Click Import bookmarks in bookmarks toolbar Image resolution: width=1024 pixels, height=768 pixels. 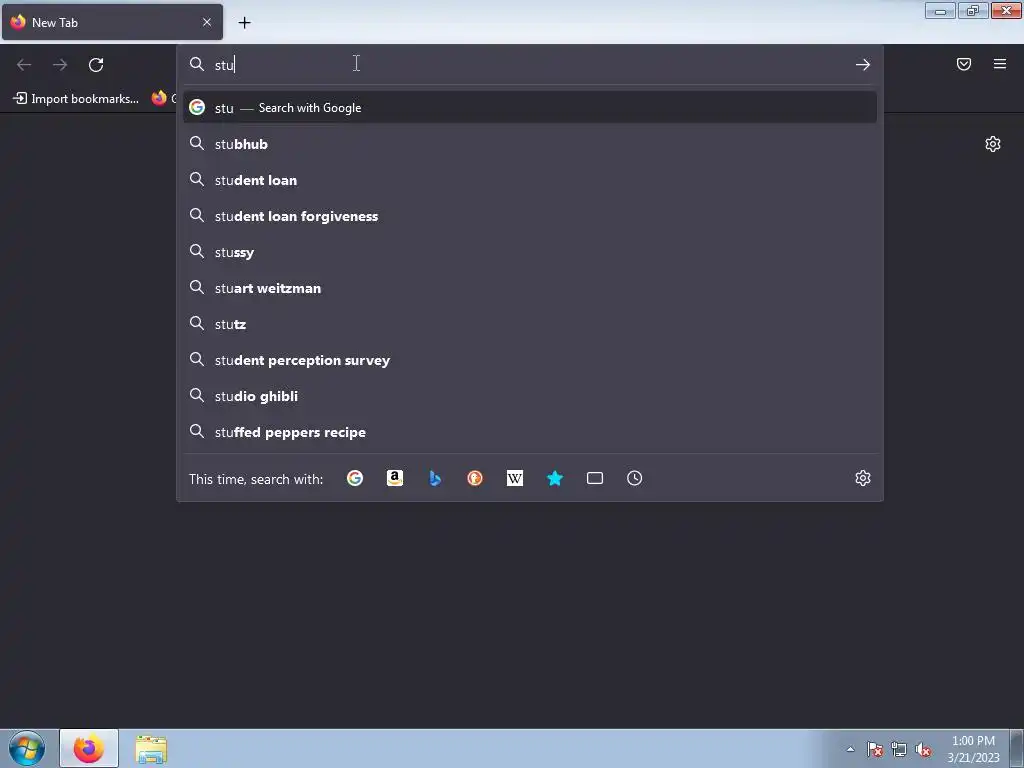(x=76, y=99)
